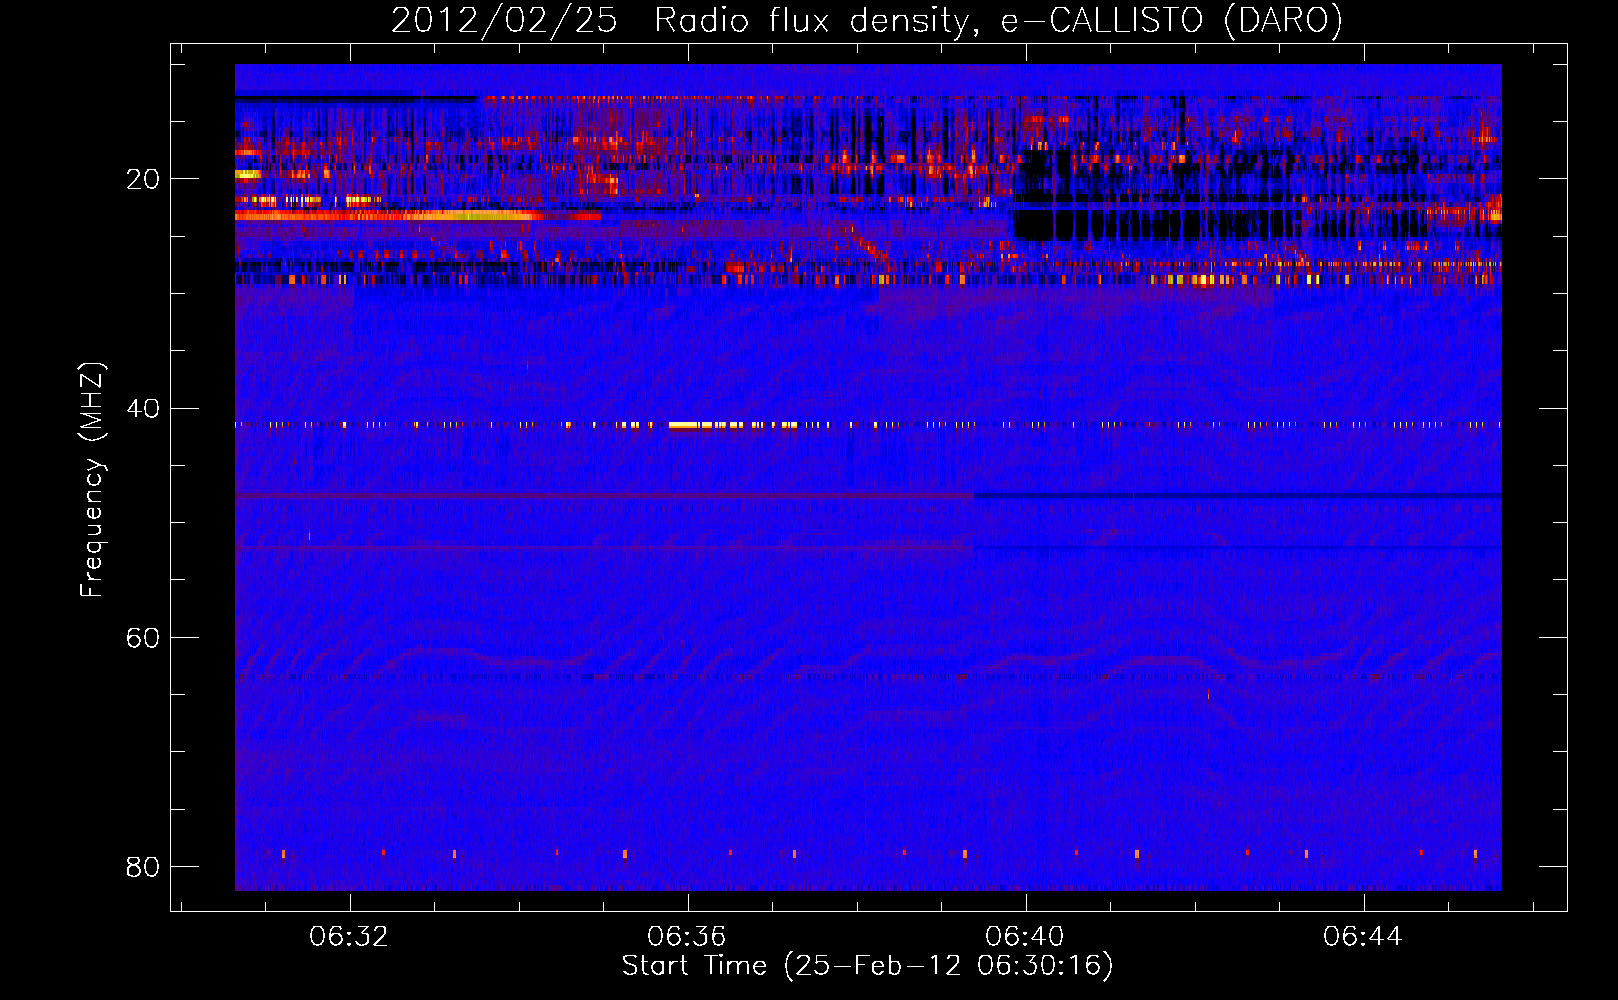
Task: Click the 20 MHz frequency tick label
Action: point(143,179)
